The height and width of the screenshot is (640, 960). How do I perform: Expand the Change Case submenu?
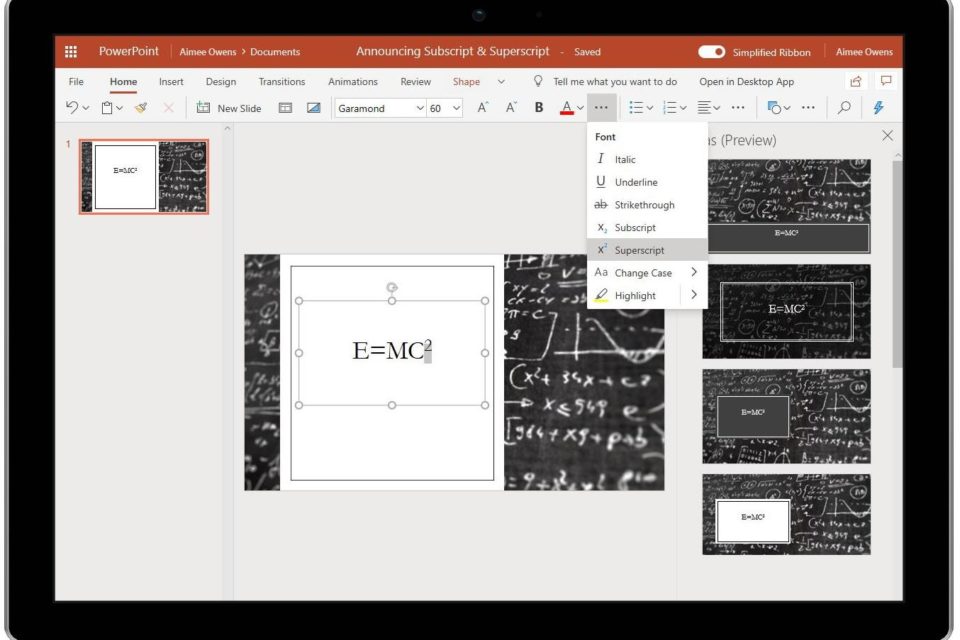pos(647,273)
